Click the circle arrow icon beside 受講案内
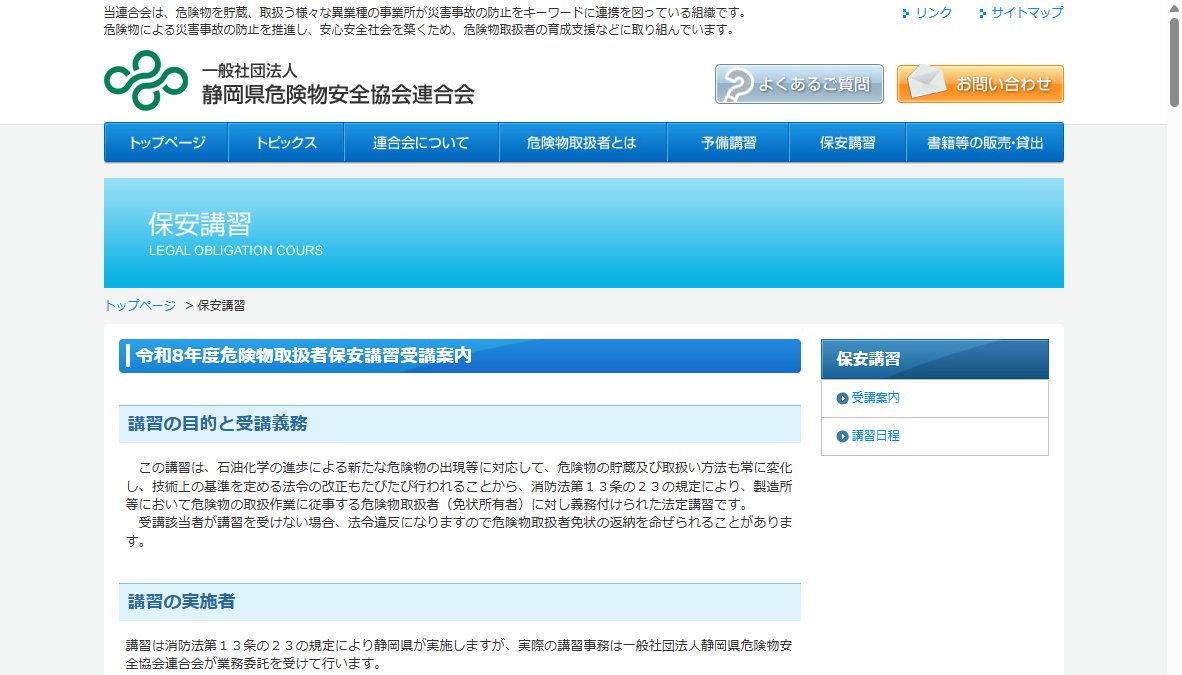Viewport: 1182px width, 675px height. [842, 398]
